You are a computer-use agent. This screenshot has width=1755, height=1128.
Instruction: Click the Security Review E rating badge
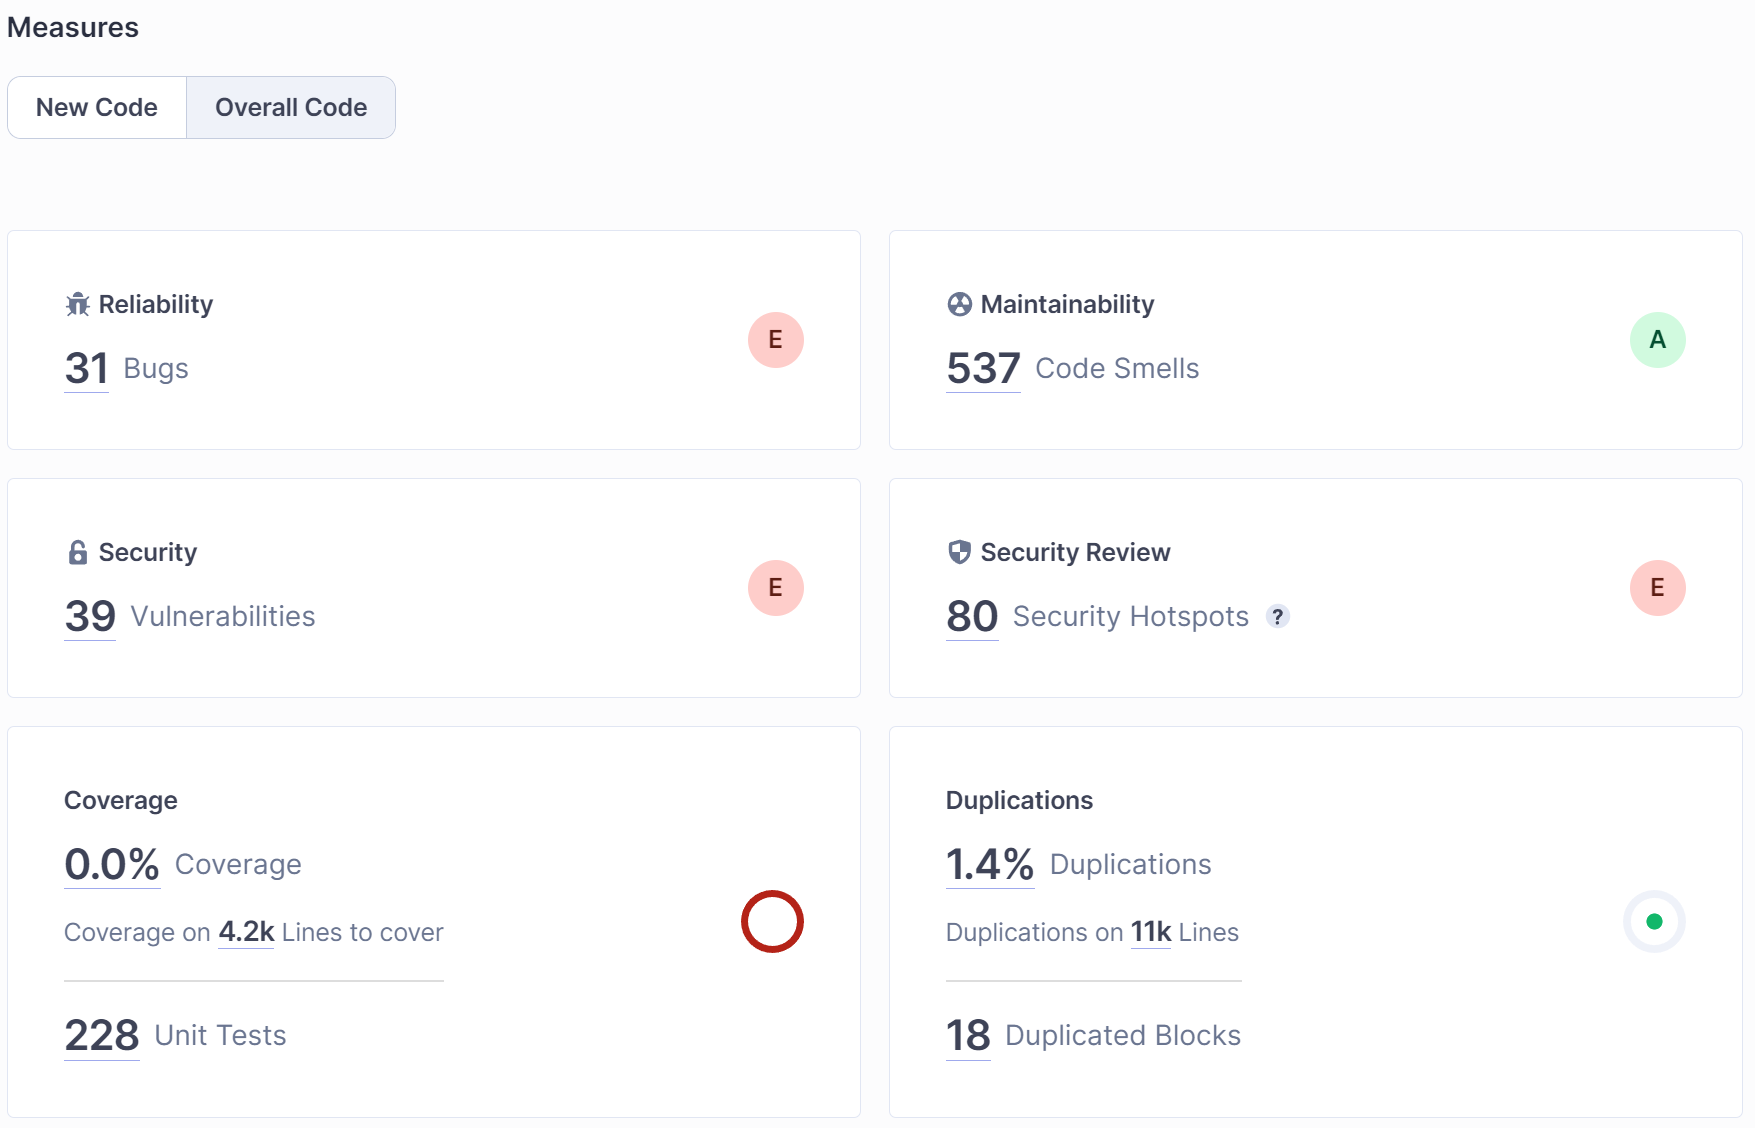[1658, 588]
